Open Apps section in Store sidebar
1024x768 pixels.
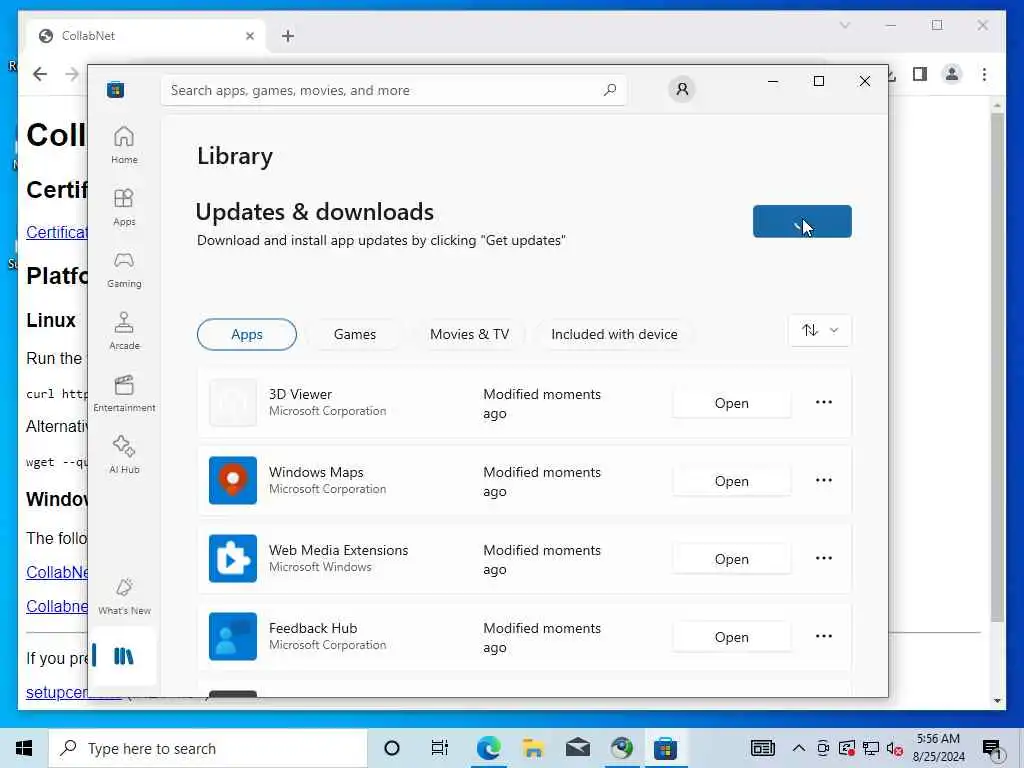(123, 207)
